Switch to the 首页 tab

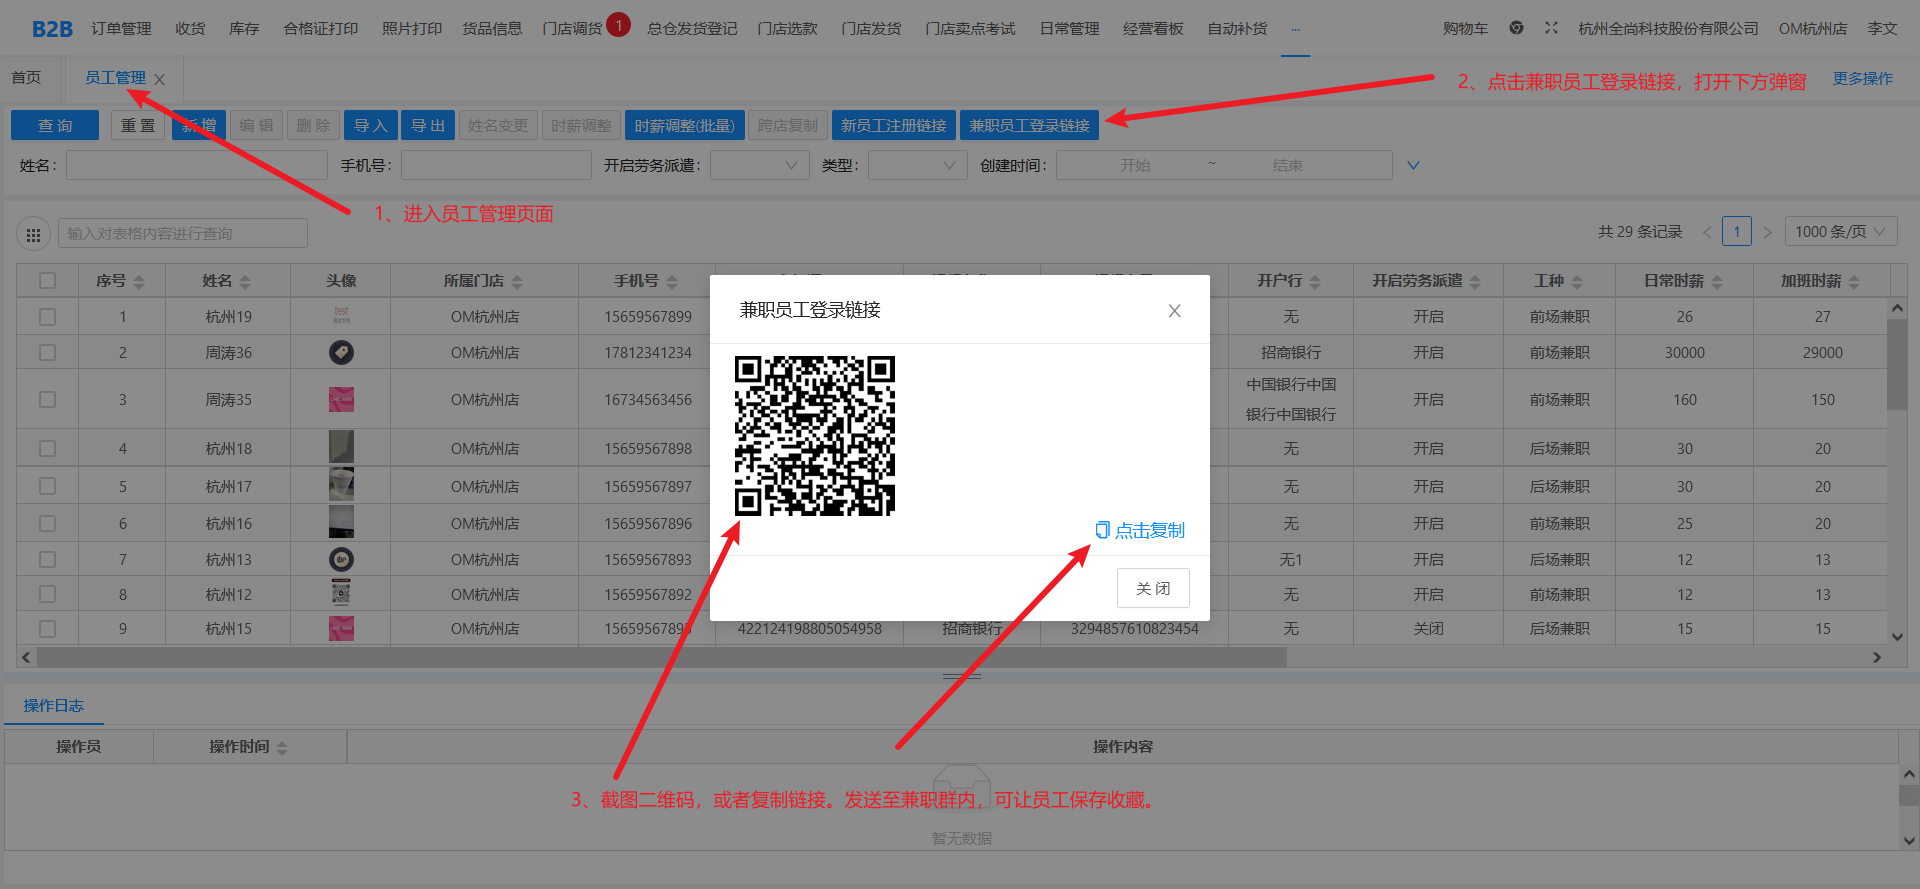coord(27,78)
